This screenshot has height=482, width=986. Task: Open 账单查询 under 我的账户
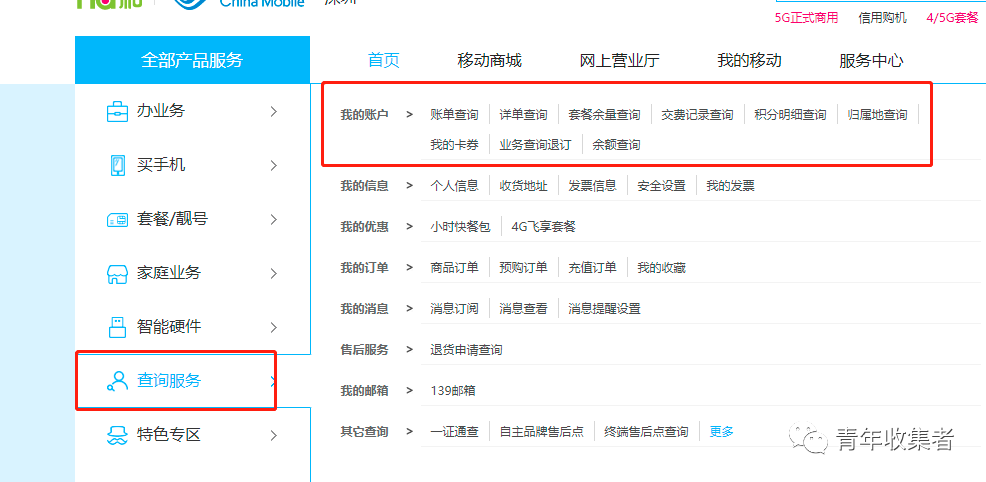pos(455,115)
